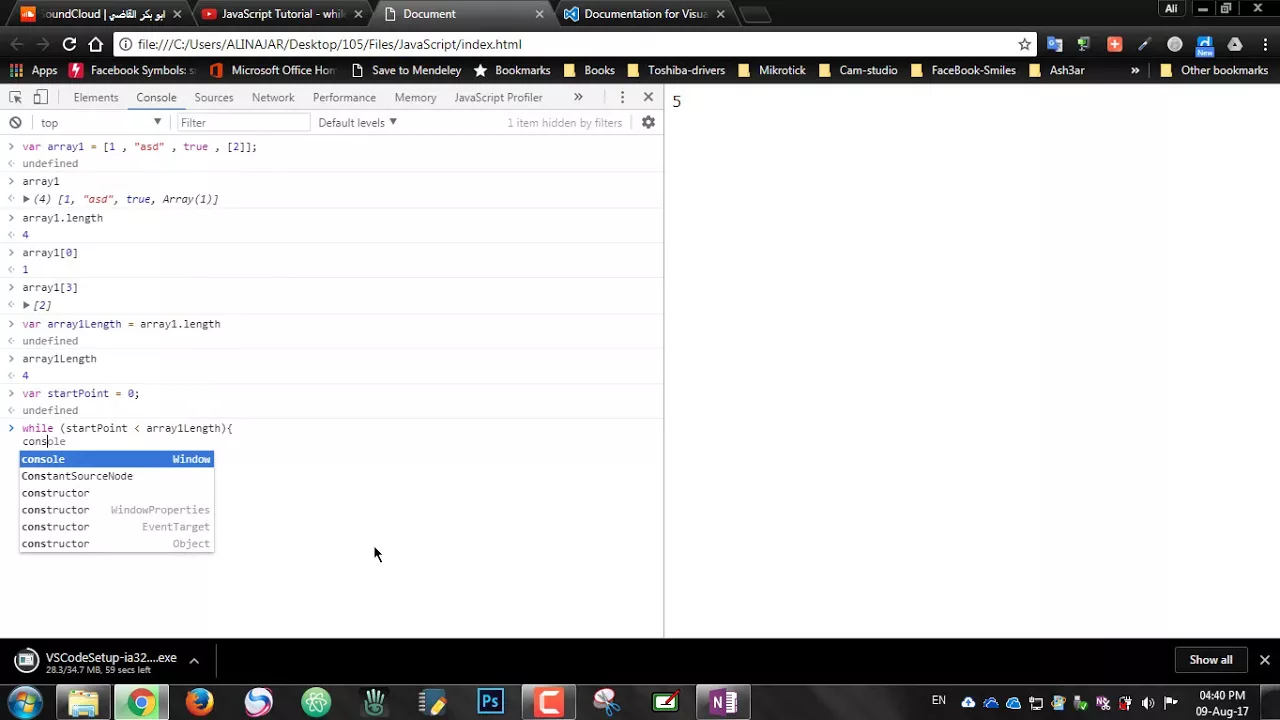Screen dimensions: 1280x720
Task: Close the DevTools panel
Action: tap(648, 97)
